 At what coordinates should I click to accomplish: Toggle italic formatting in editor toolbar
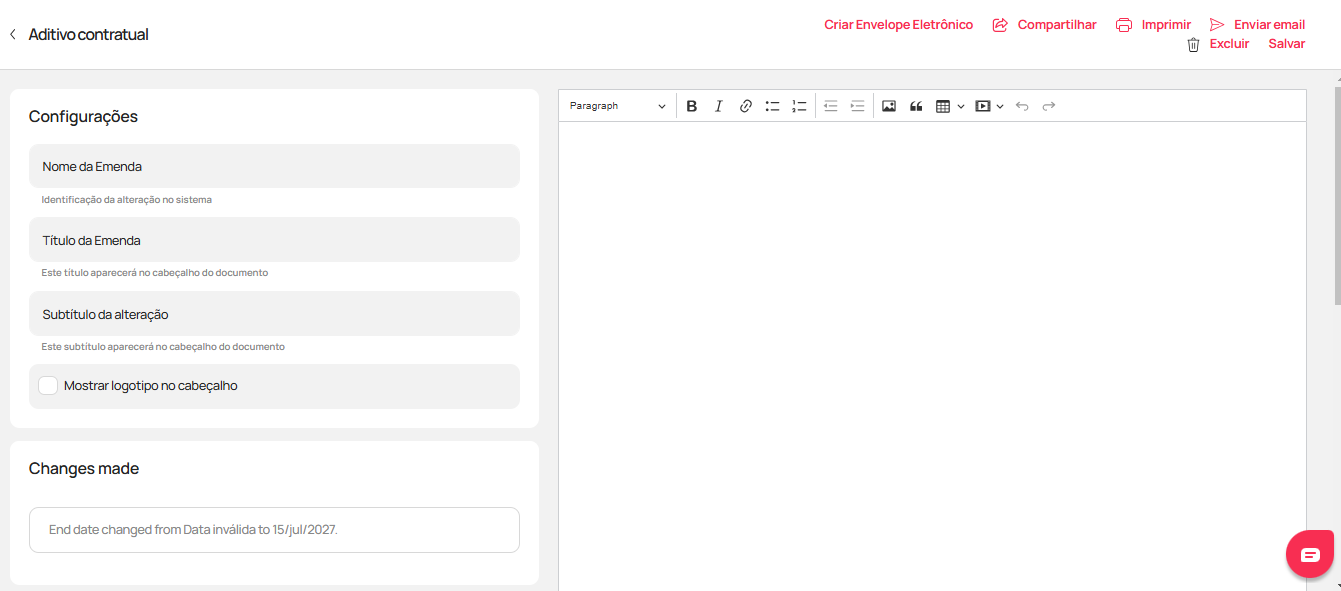tap(718, 106)
